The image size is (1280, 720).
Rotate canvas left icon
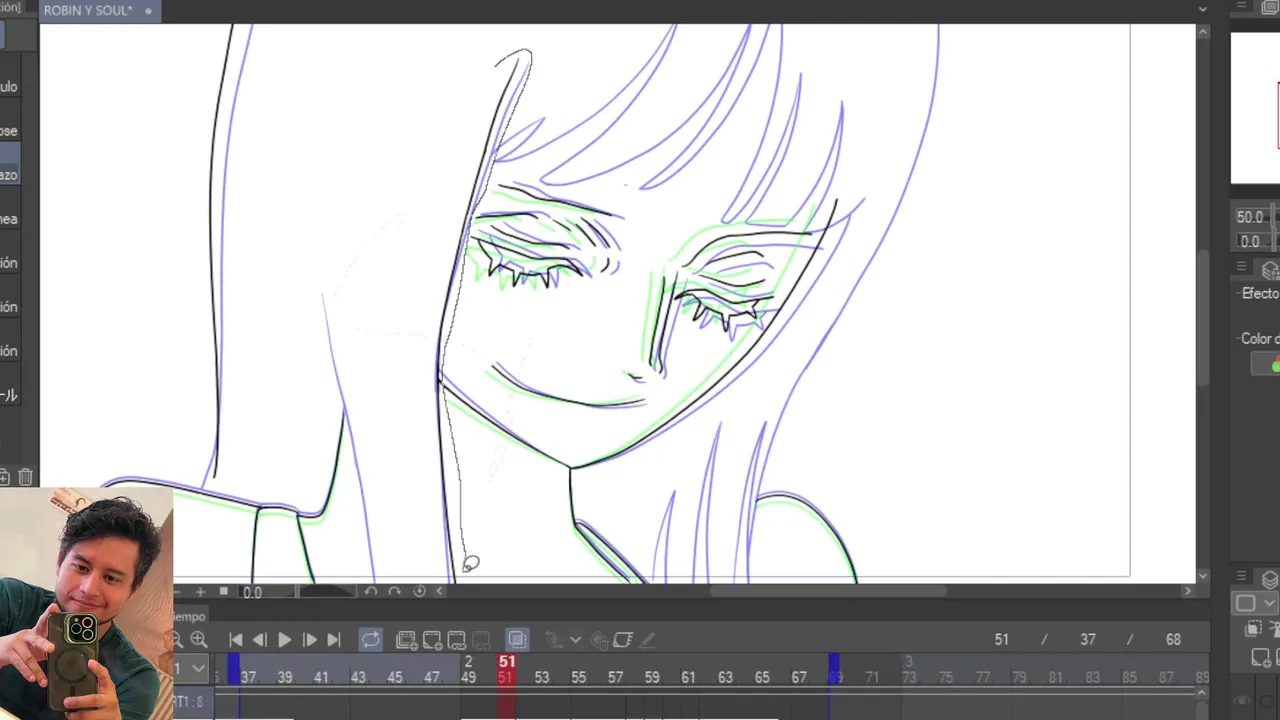point(370,592)
